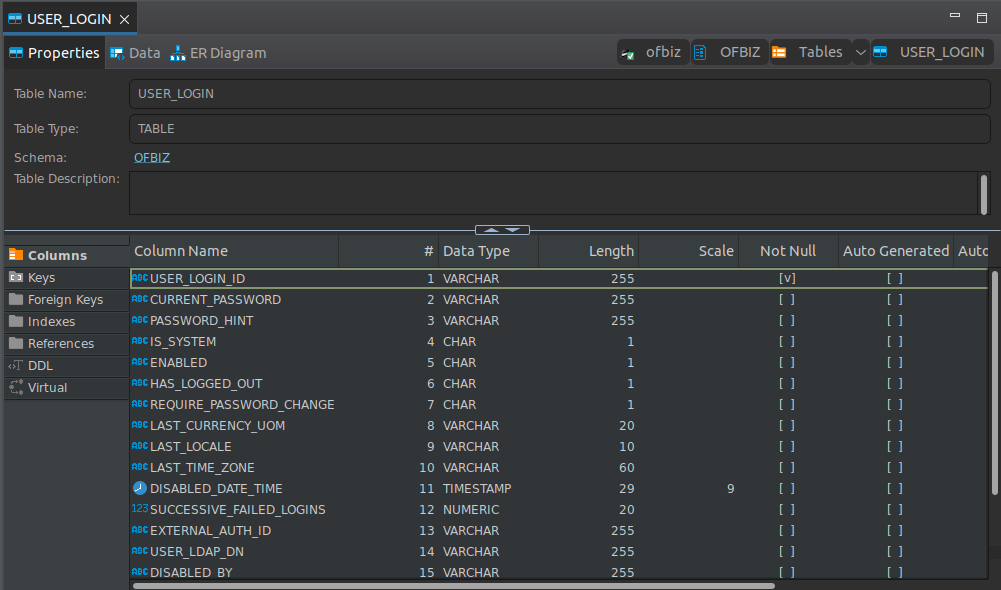
Task: Toggle Auto Generated checkbox for ENABLED
Action: click(x=895, y=363)
